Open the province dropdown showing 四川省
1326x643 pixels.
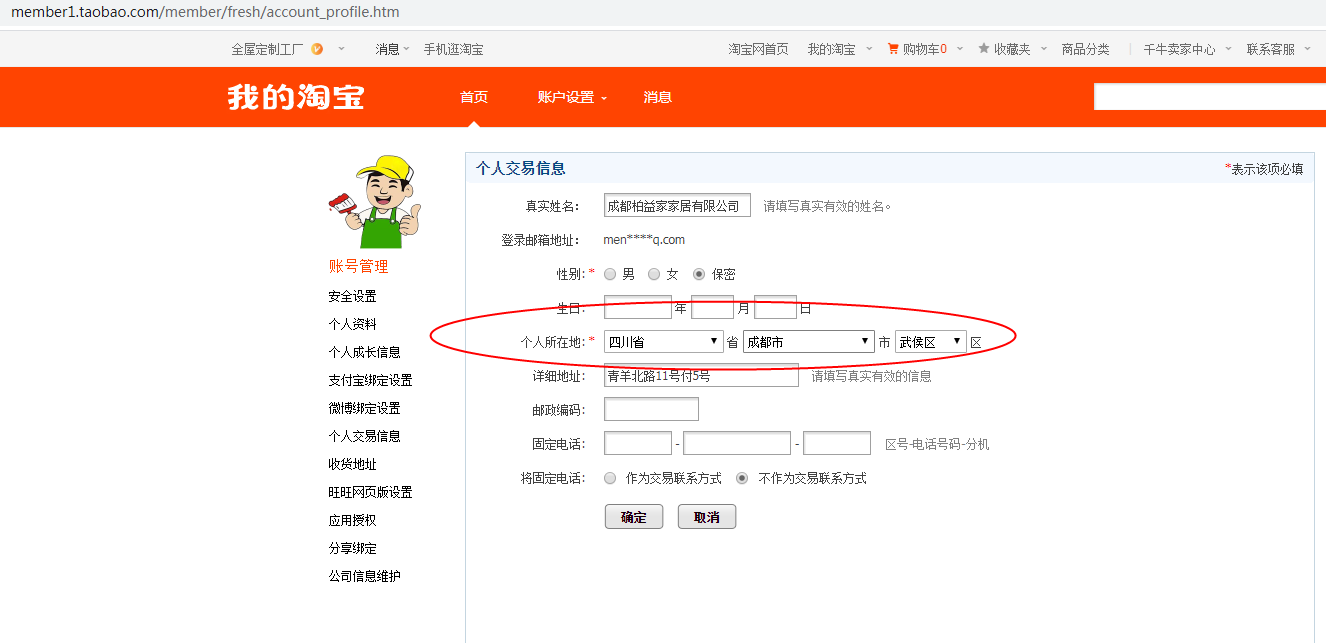click(664, 342)
